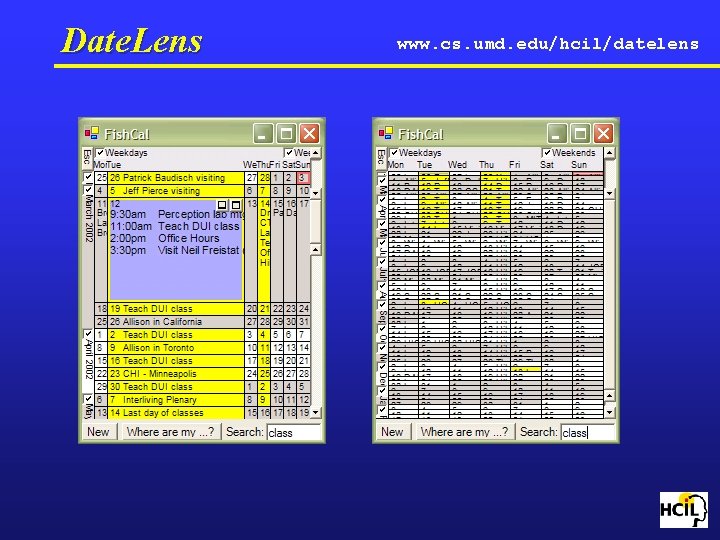Toggle Weekdays checkbox in right FishCal window
Viewport: 720px width, 540px height.
tap(394, 152)
